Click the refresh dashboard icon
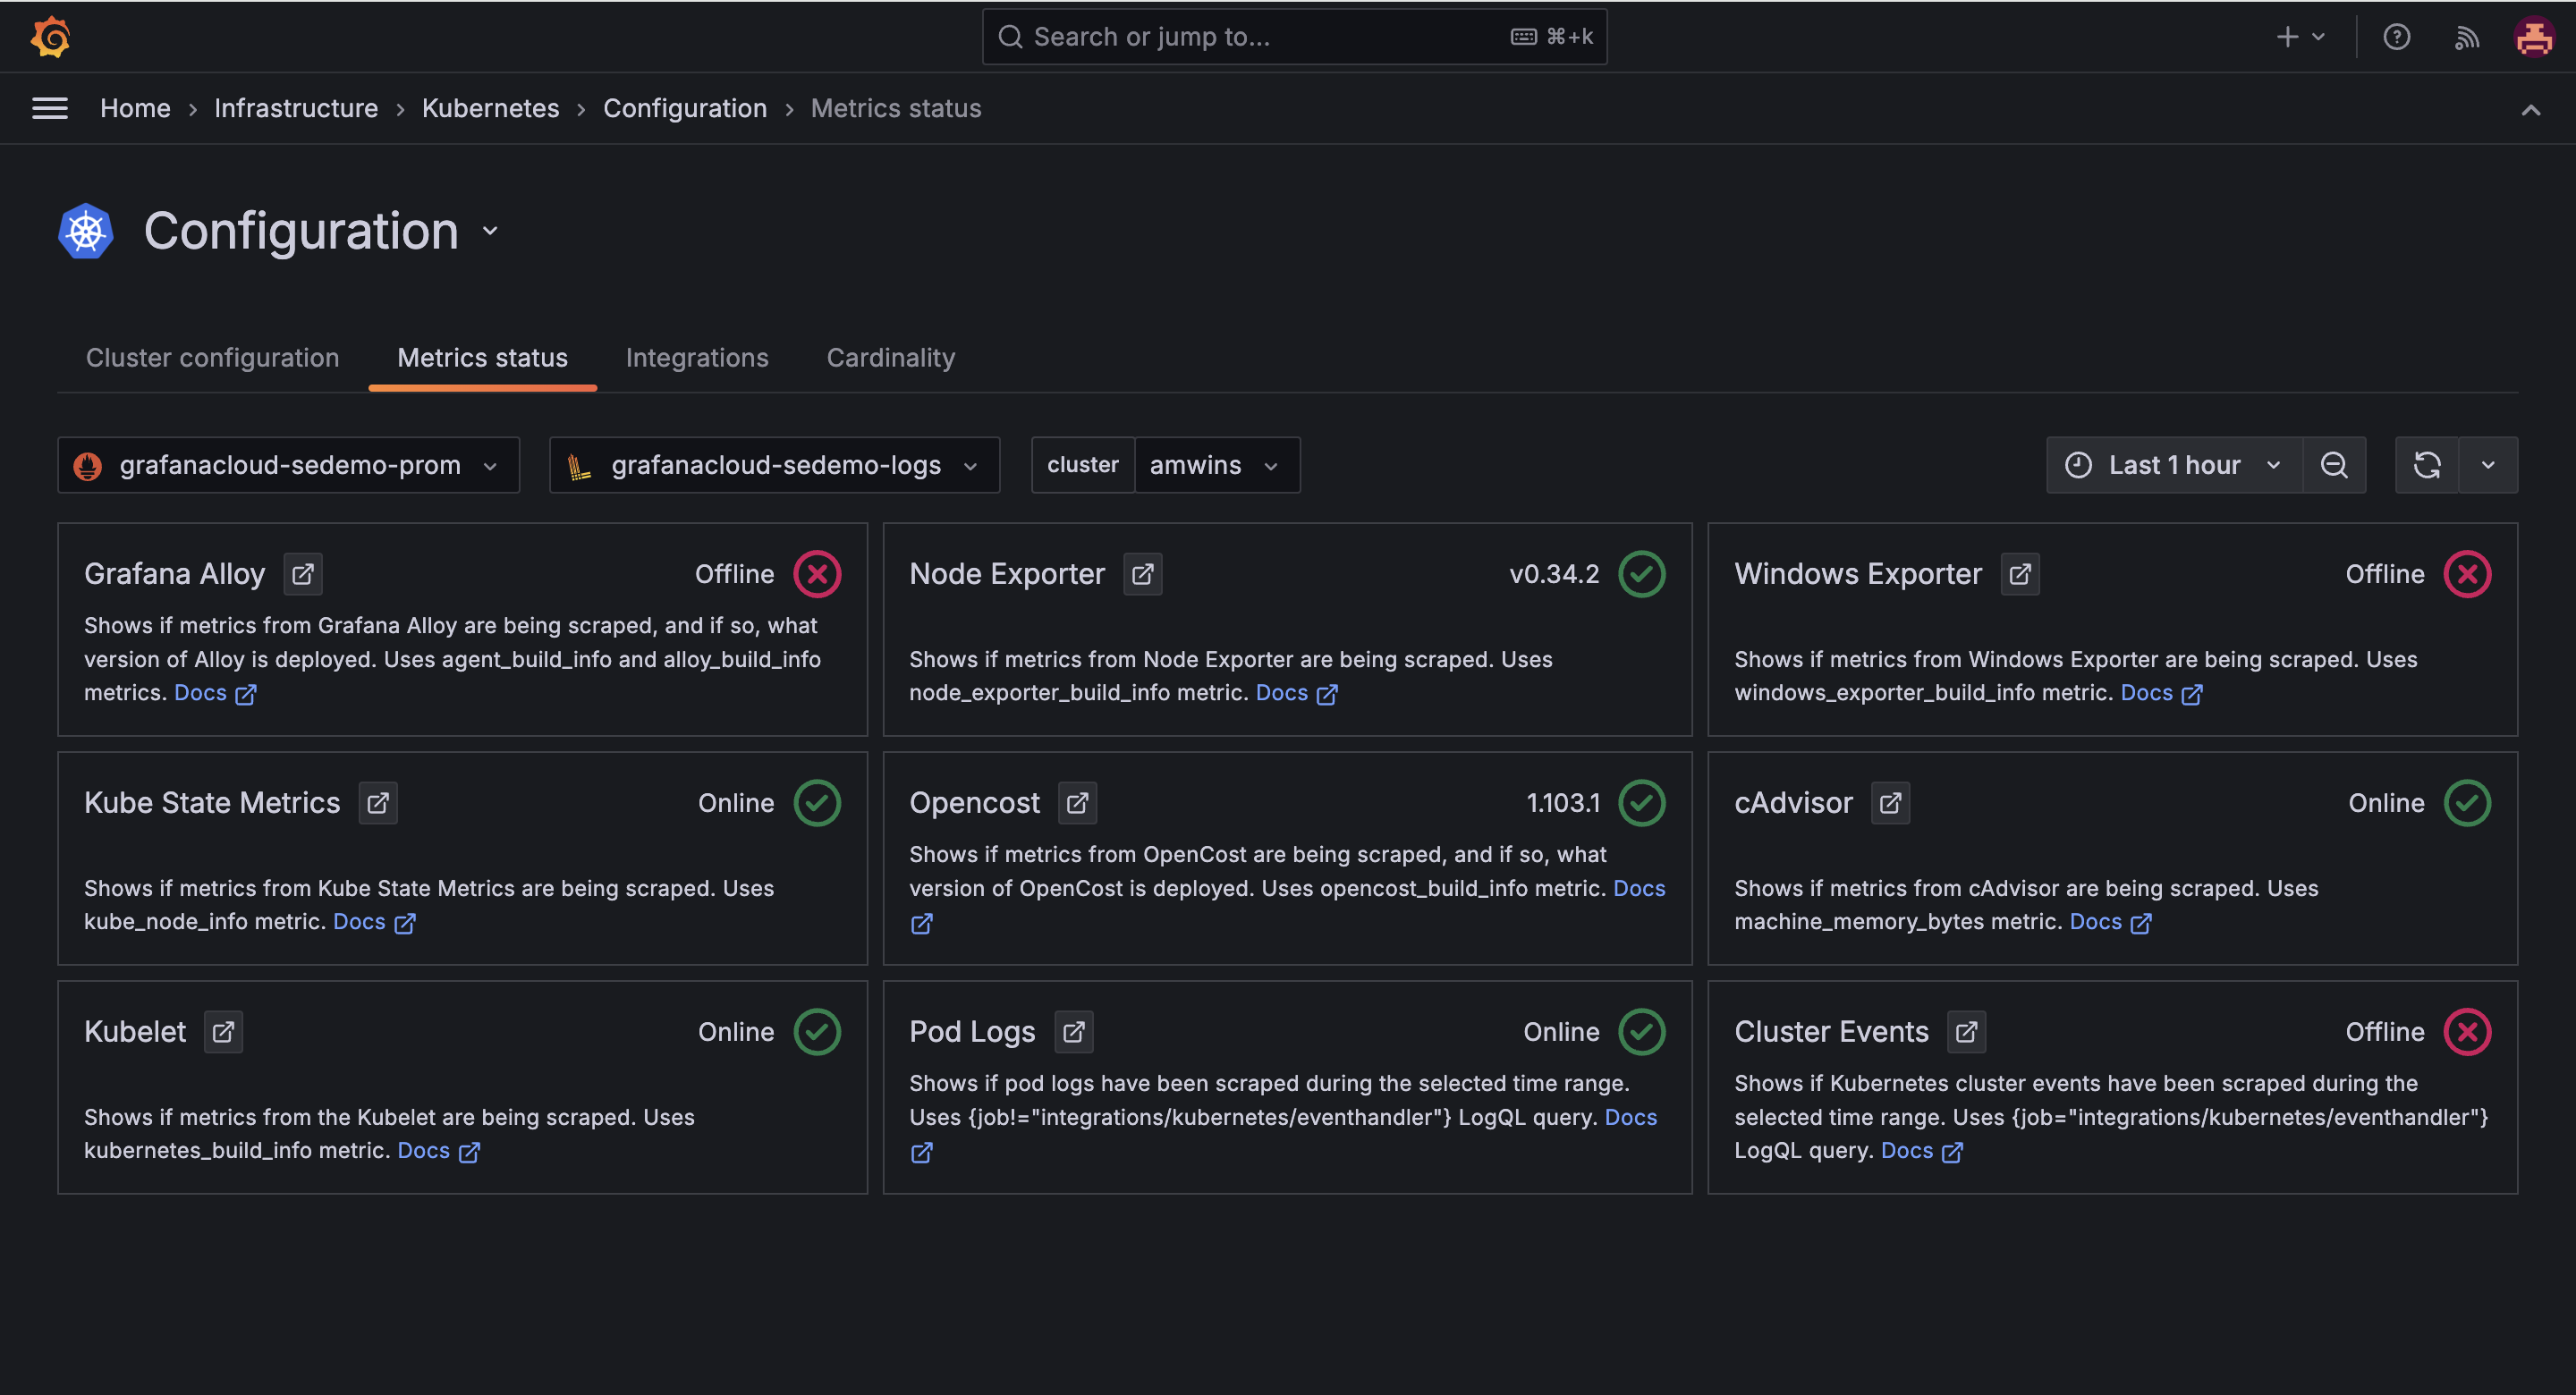Viewport: 2576px width, 1395px height. click(2428, 464)
